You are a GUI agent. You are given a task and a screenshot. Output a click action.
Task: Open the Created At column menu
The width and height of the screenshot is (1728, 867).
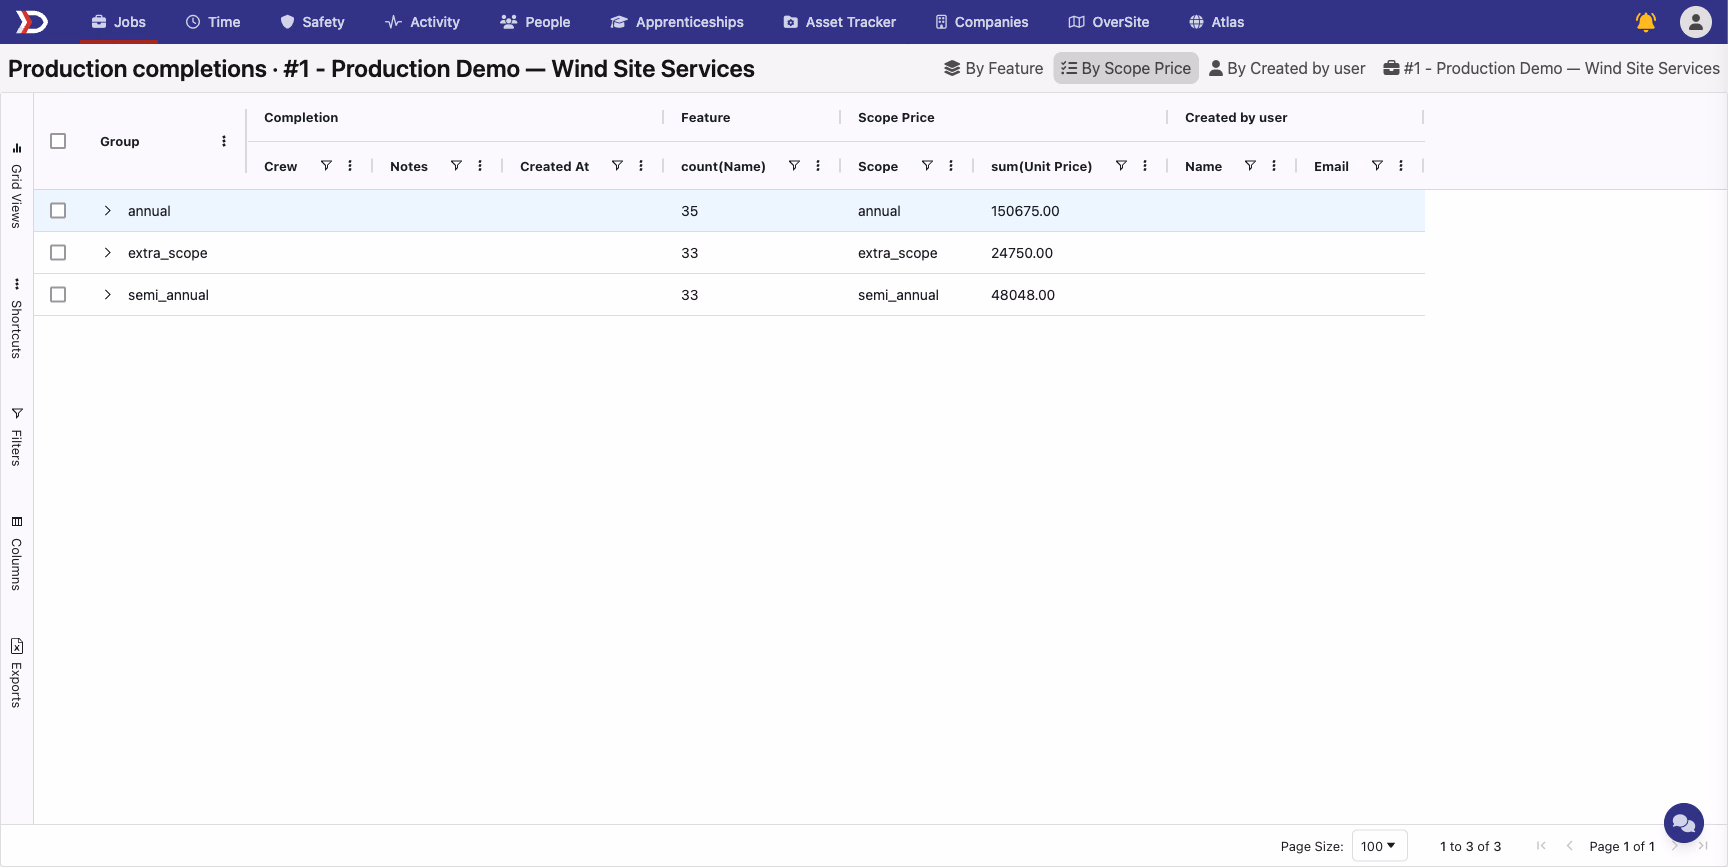coord(641,166)
